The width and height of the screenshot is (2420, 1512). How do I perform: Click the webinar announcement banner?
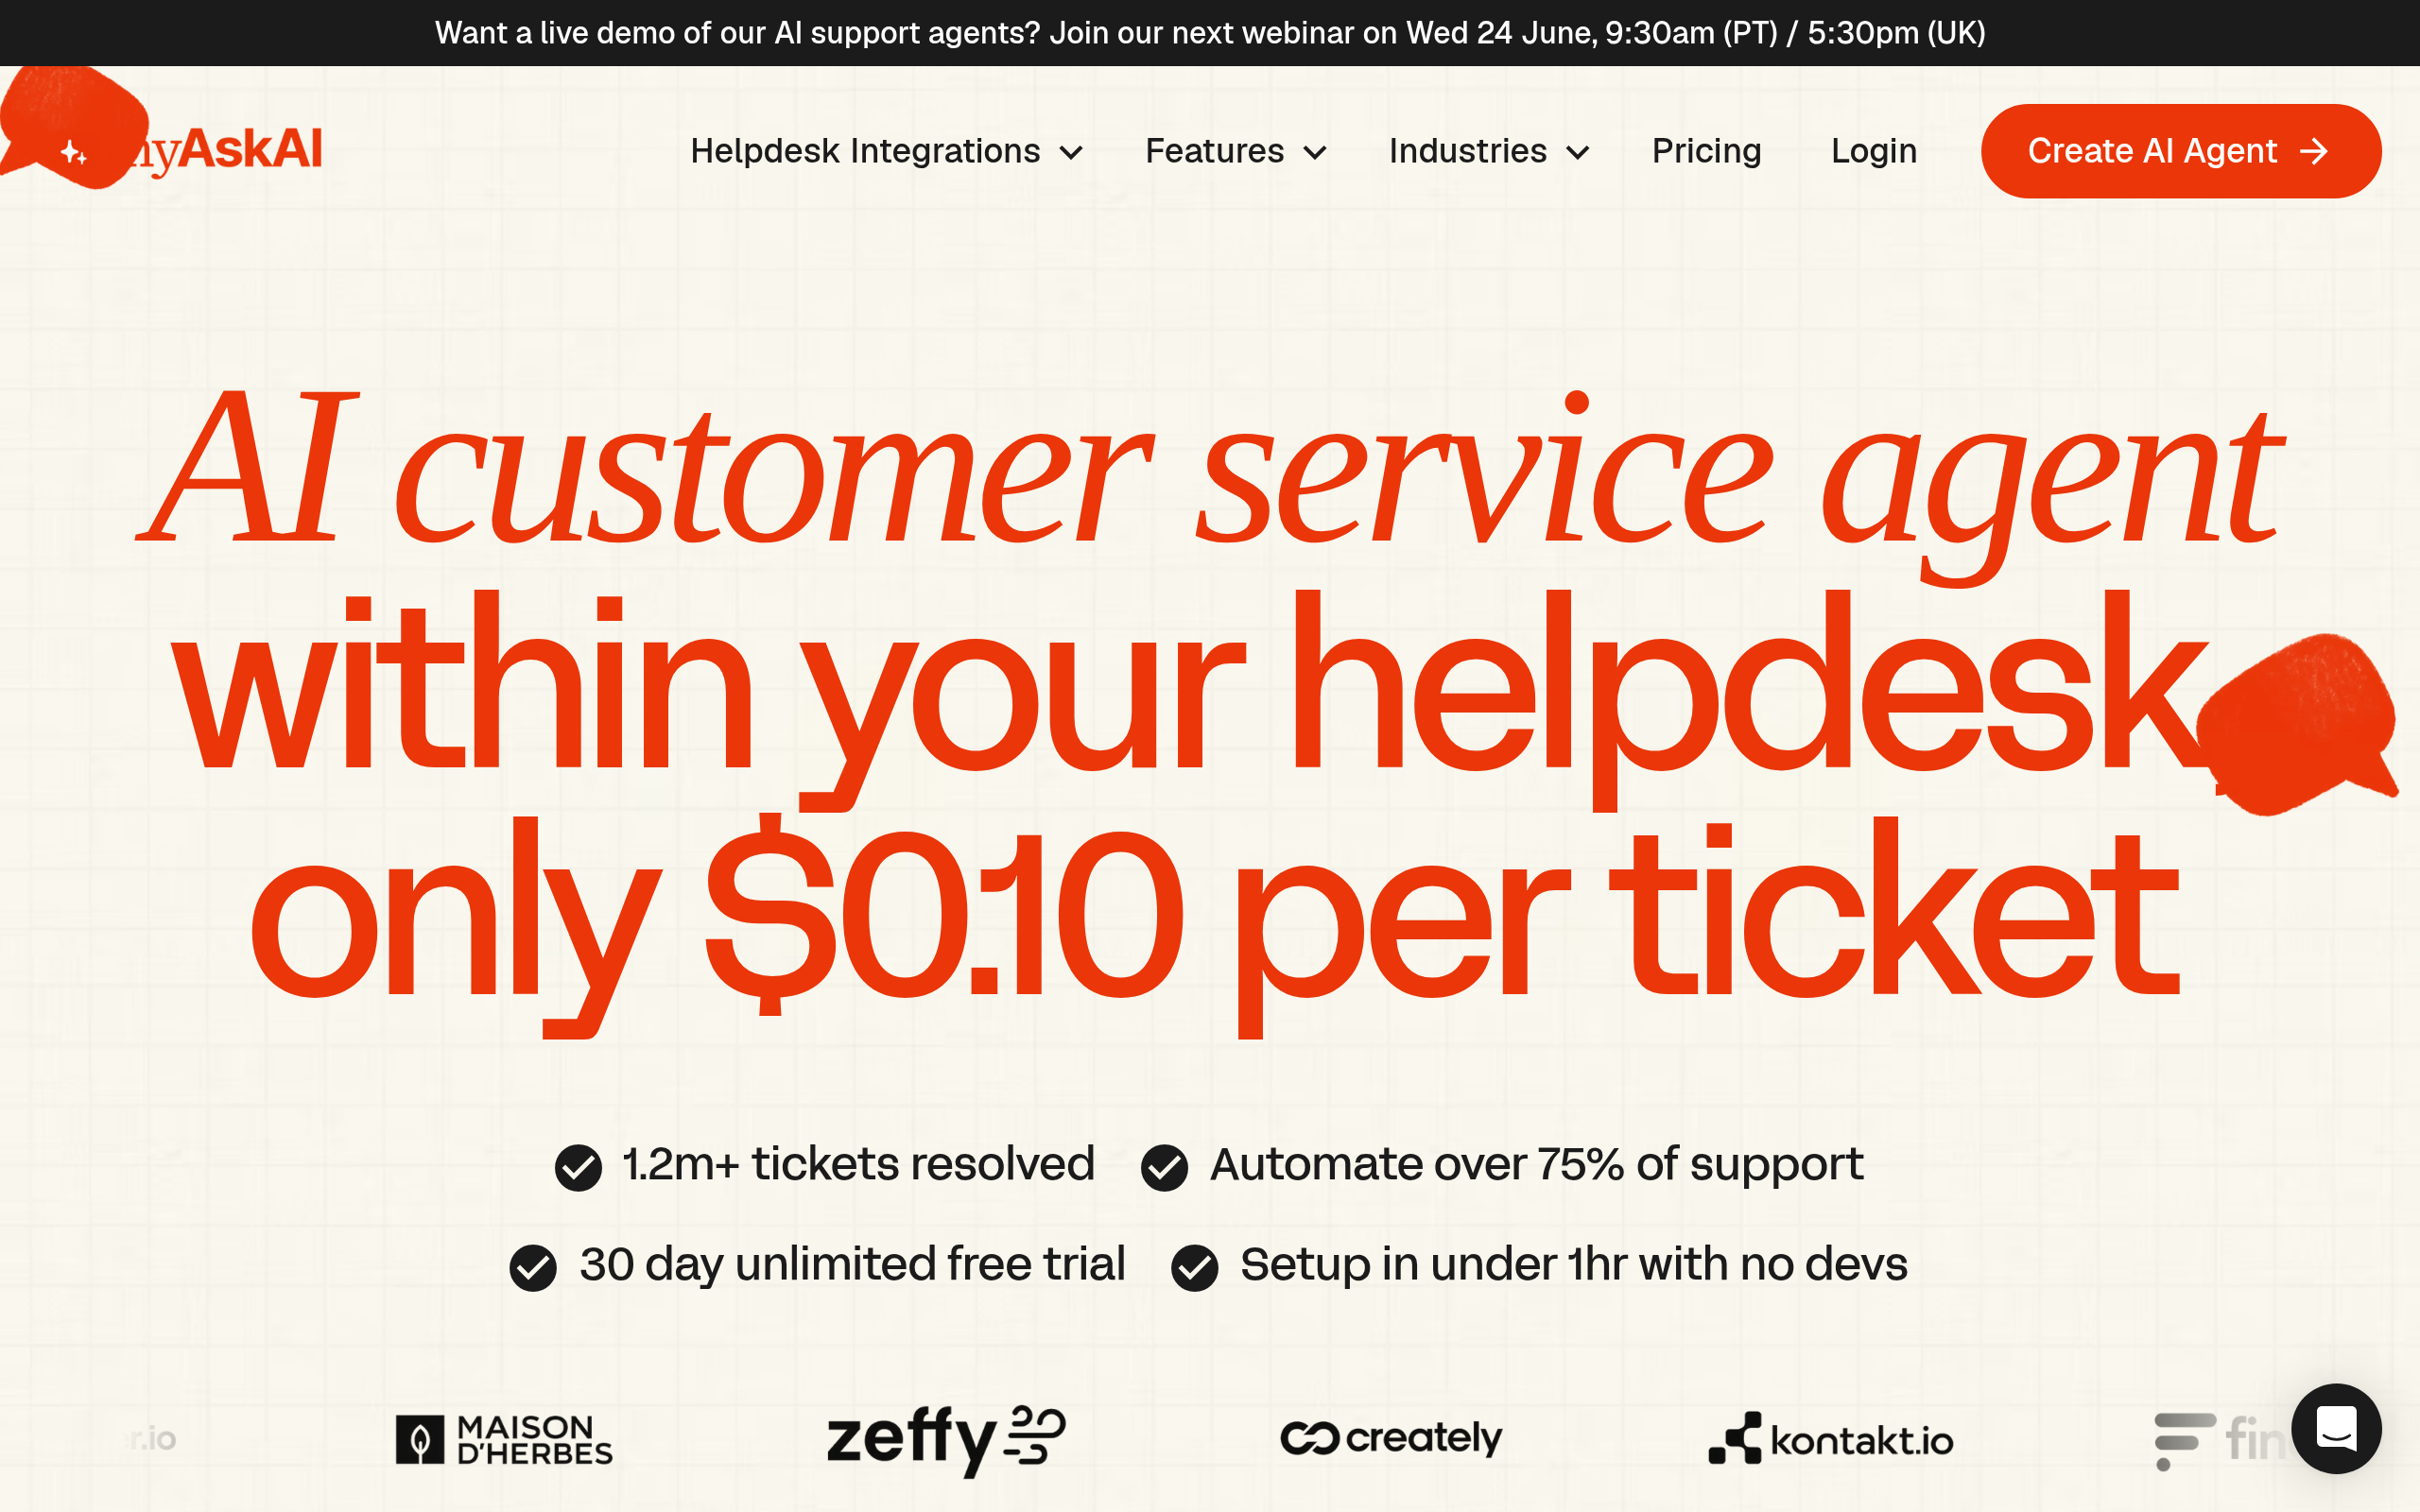click(x=1210, y=33)
